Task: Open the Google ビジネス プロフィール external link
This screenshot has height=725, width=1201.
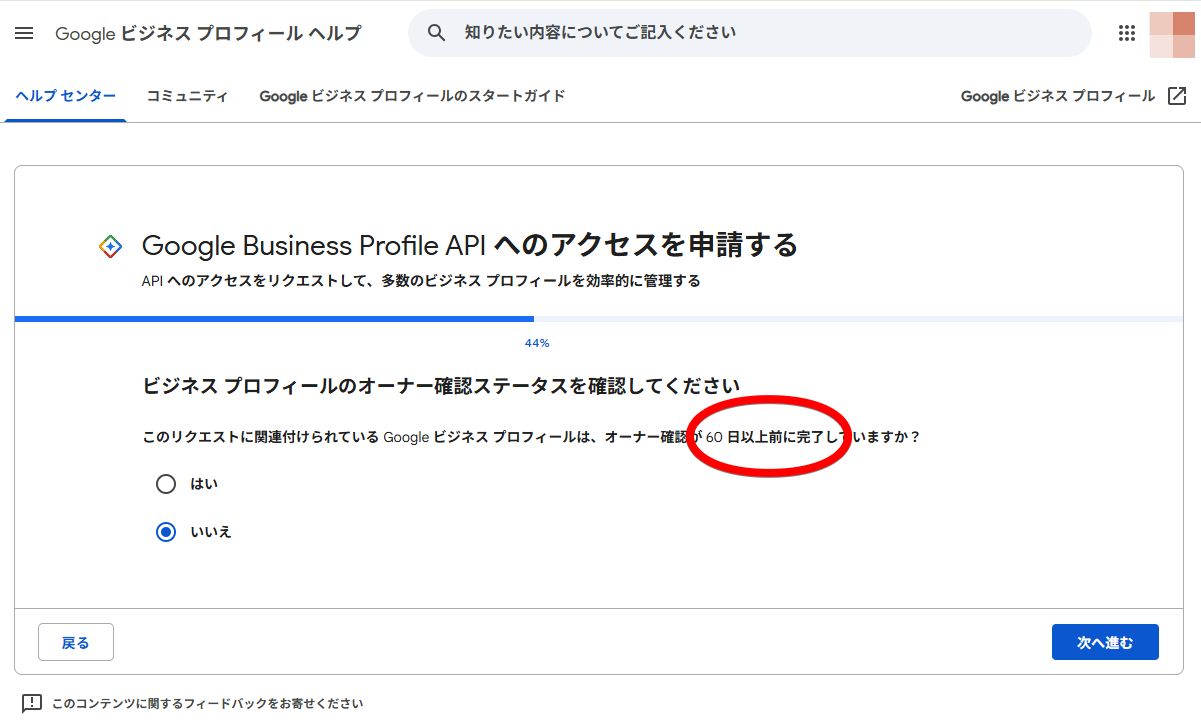Action: (x=1074, y=96)
